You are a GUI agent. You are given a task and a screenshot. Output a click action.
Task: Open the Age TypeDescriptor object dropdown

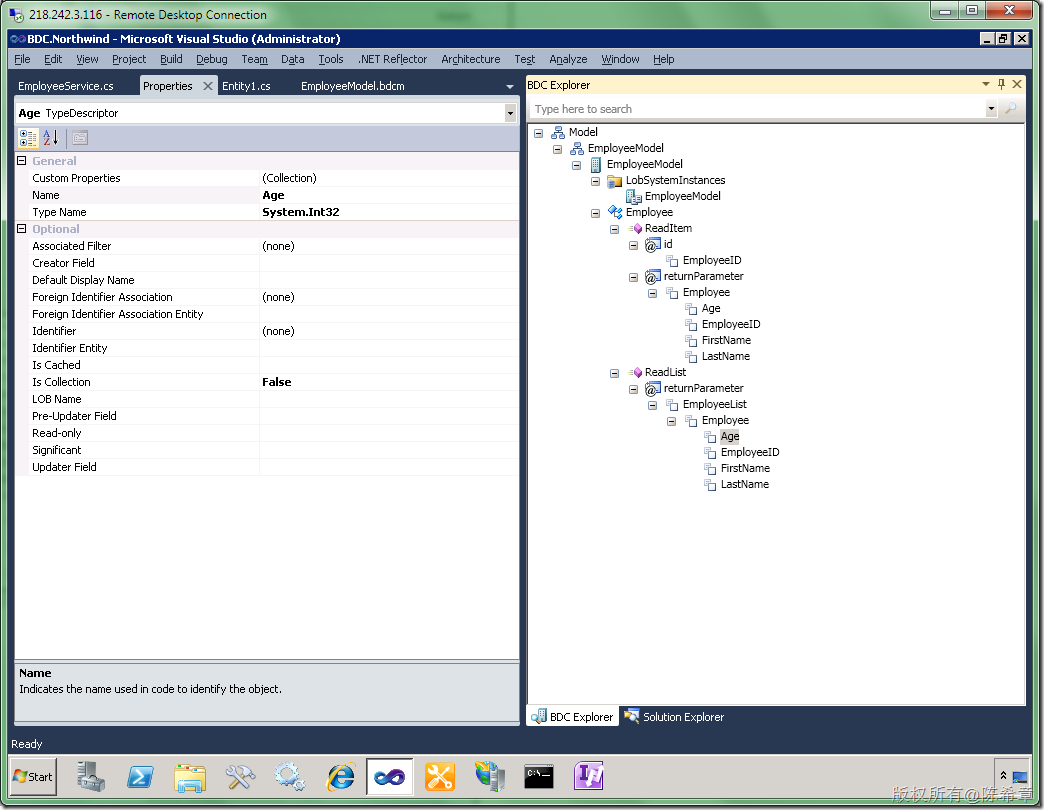pos(510,113)
